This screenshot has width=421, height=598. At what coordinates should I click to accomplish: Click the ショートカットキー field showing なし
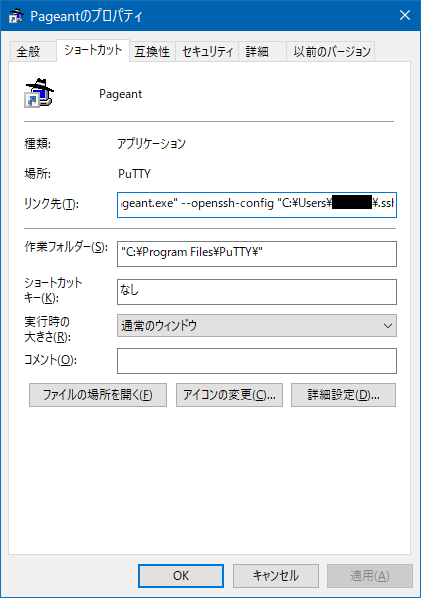257,292
